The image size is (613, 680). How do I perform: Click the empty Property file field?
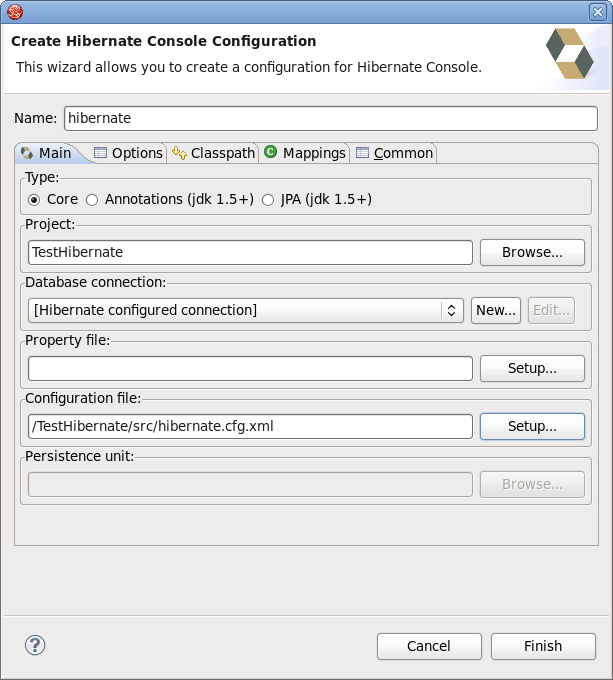[x=250, y=369]
